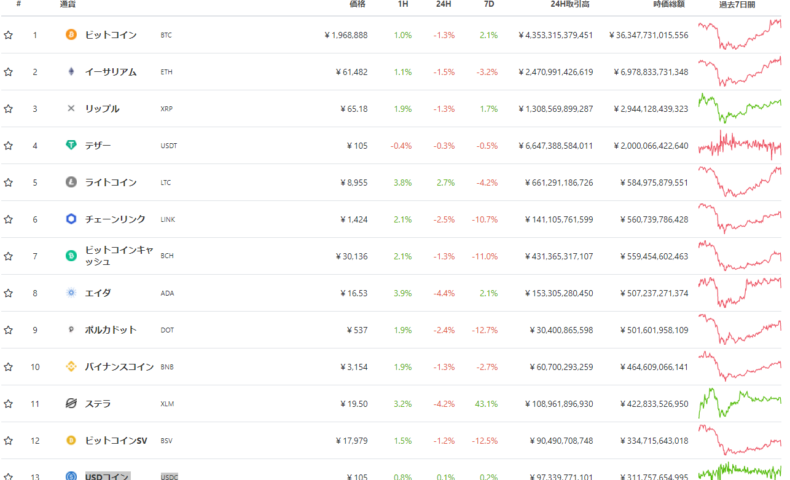This screenshot has height=480, width=790.
Task: Toggle favorite star for Polkadot
Action: click(x=8, y=330)
